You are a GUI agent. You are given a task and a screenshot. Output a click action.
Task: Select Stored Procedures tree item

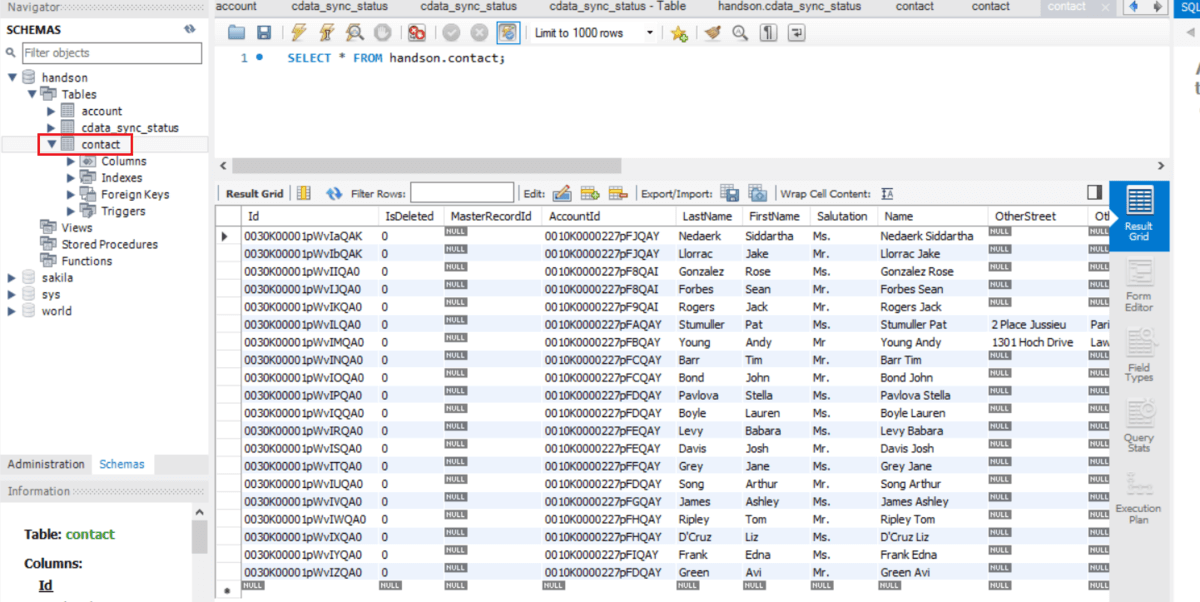tap(110, 244)
